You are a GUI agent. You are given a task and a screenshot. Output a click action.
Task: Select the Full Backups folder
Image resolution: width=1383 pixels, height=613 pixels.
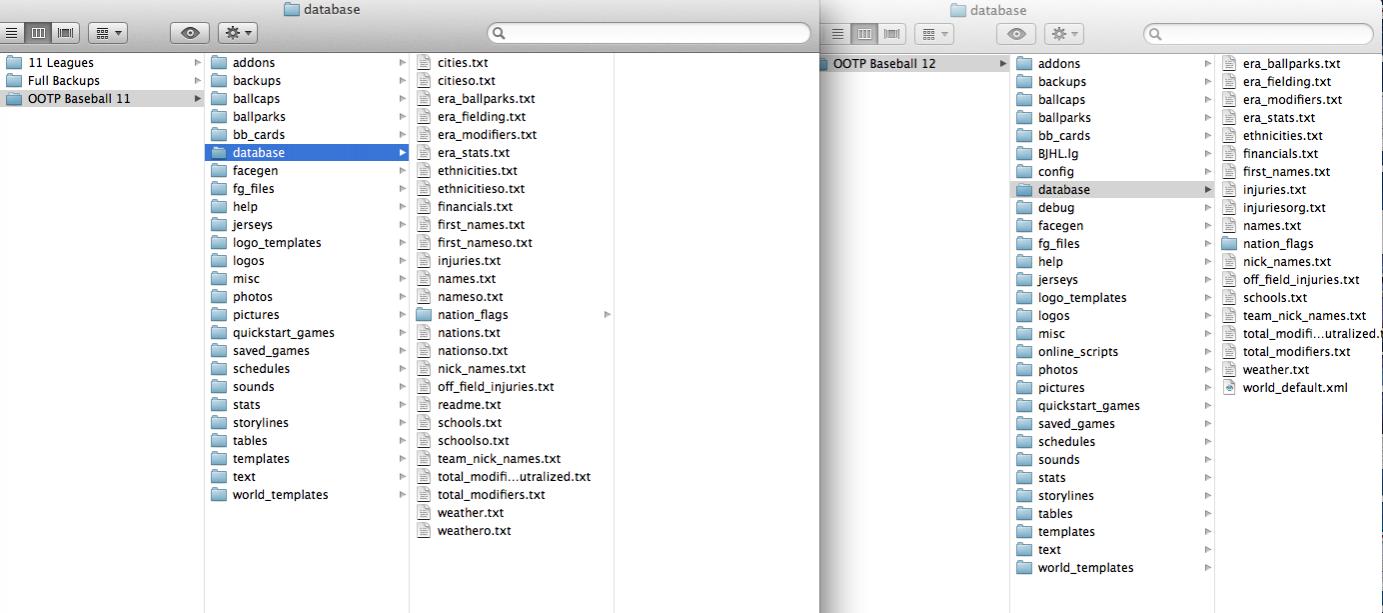tap(63, 81)
